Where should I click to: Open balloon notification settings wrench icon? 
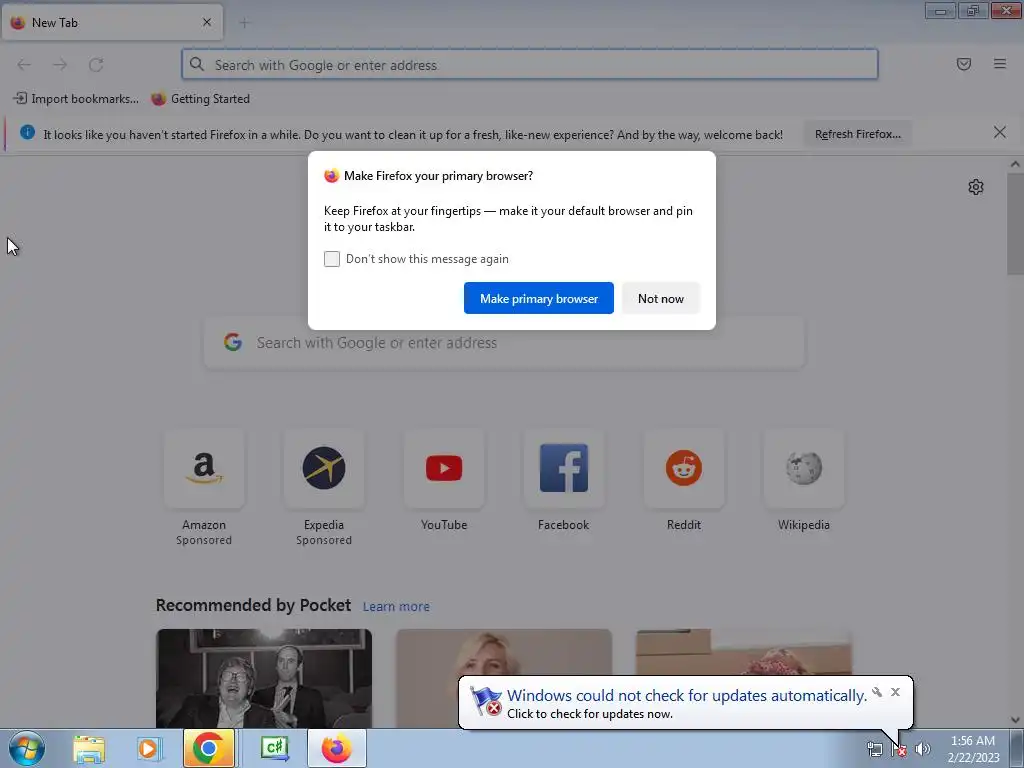[877, 692]
